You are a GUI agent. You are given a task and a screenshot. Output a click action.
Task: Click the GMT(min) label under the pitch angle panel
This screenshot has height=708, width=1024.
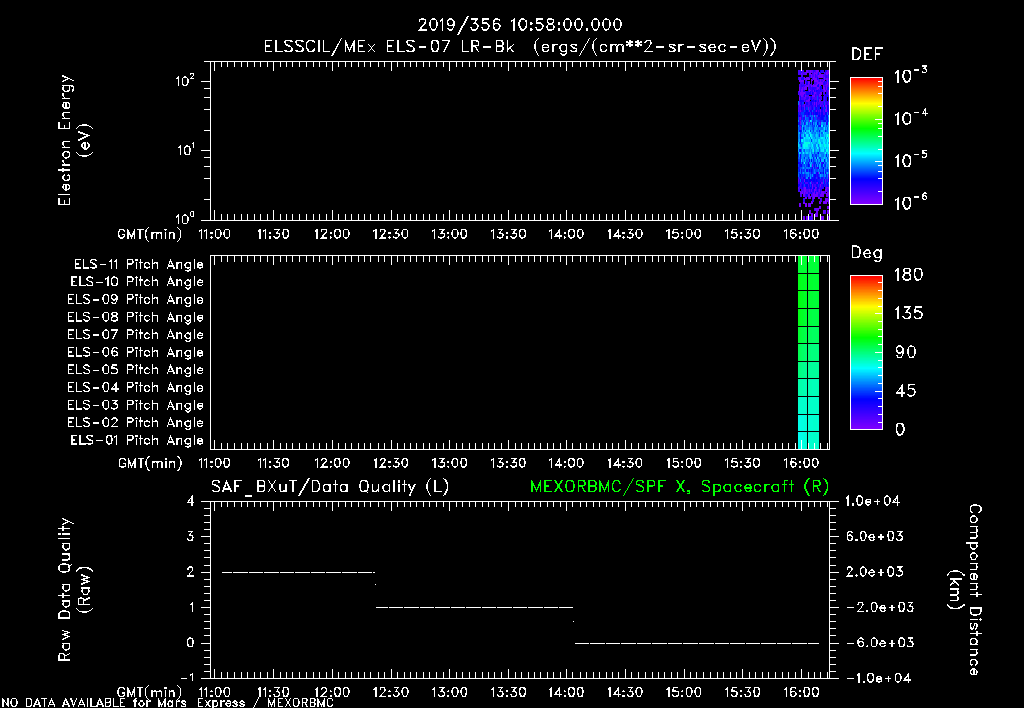click(x=150, y=464)
